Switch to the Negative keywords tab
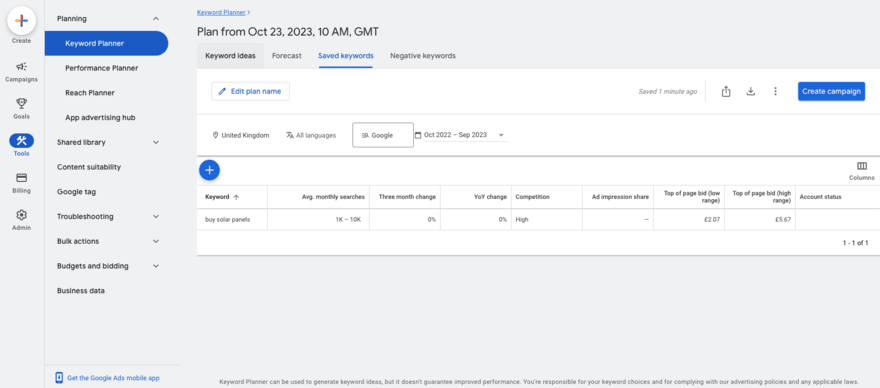Viewport: 880px width, 388px height. click(x=423, y=56)
